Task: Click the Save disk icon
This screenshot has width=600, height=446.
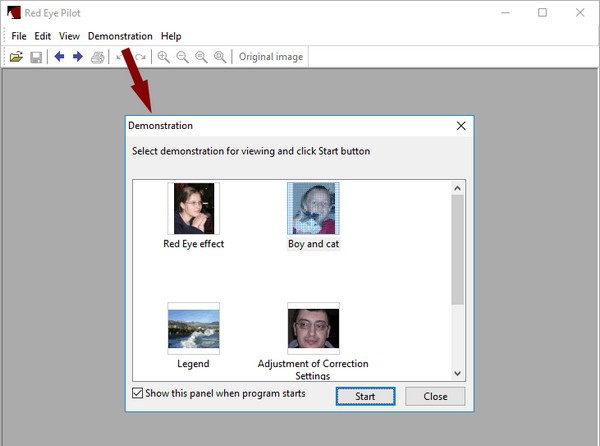Action: coord(36,57)
